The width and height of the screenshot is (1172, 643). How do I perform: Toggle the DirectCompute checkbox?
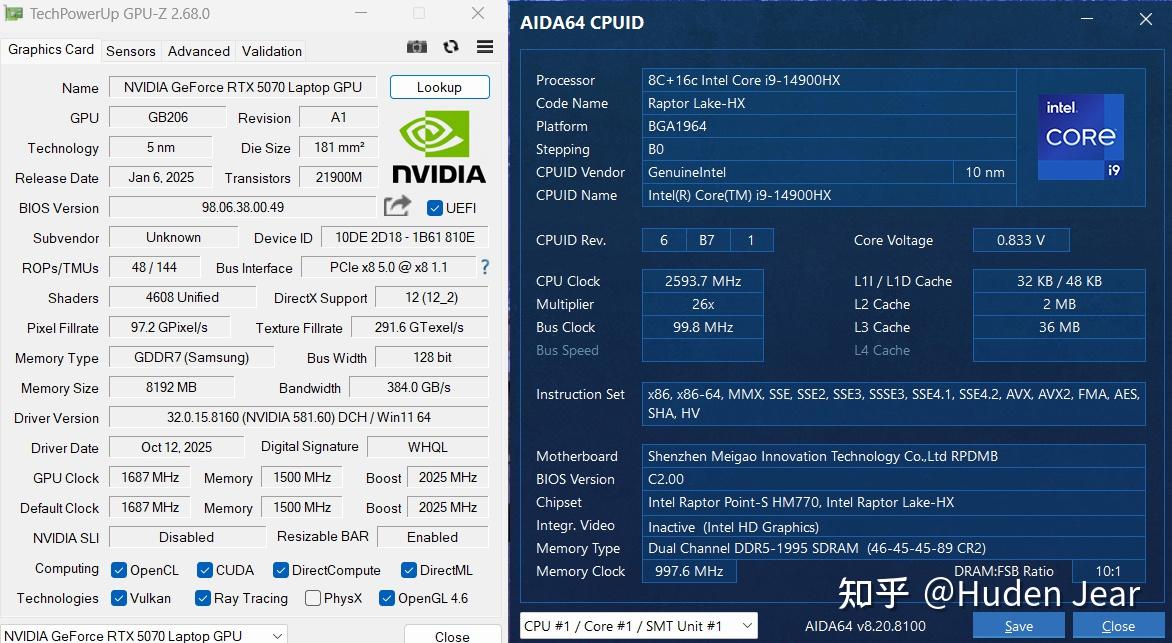281,570
